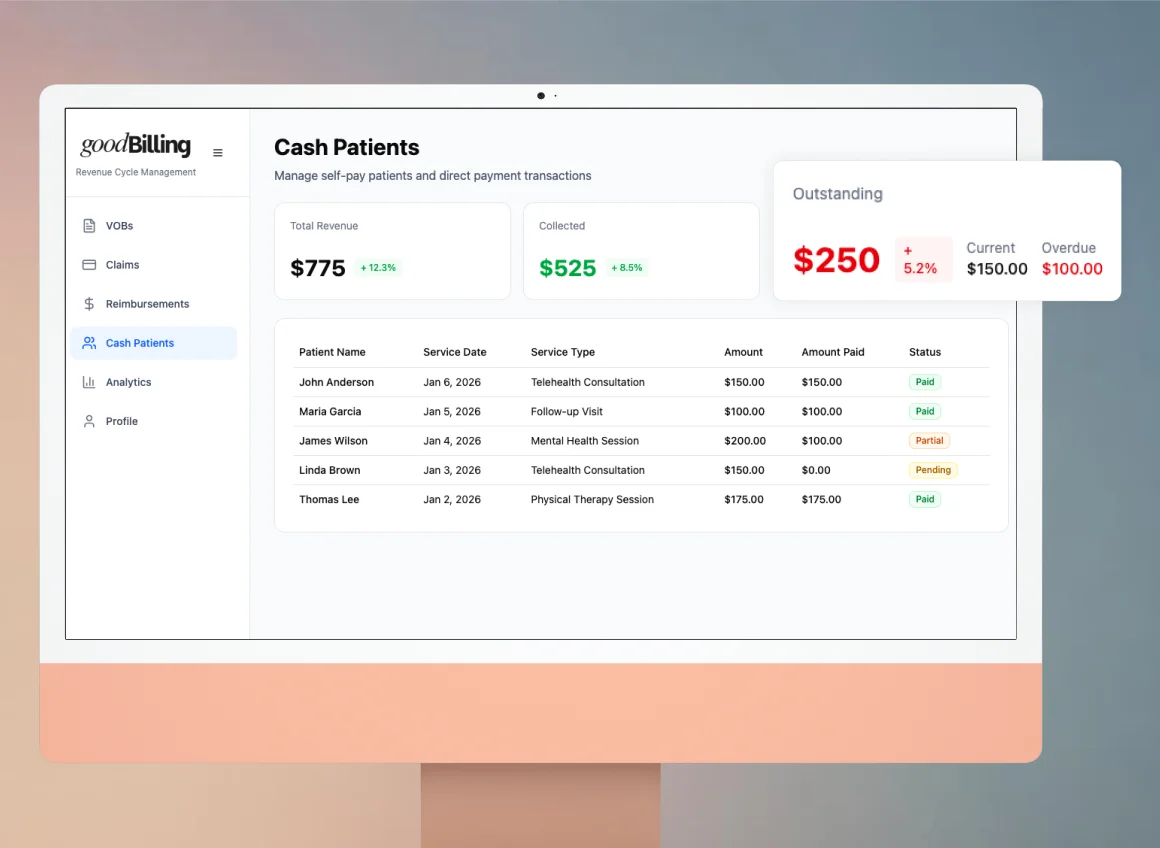Click the $525 Collected value
This screenshot has width=1160, height=848.
(x=567, y=268)
